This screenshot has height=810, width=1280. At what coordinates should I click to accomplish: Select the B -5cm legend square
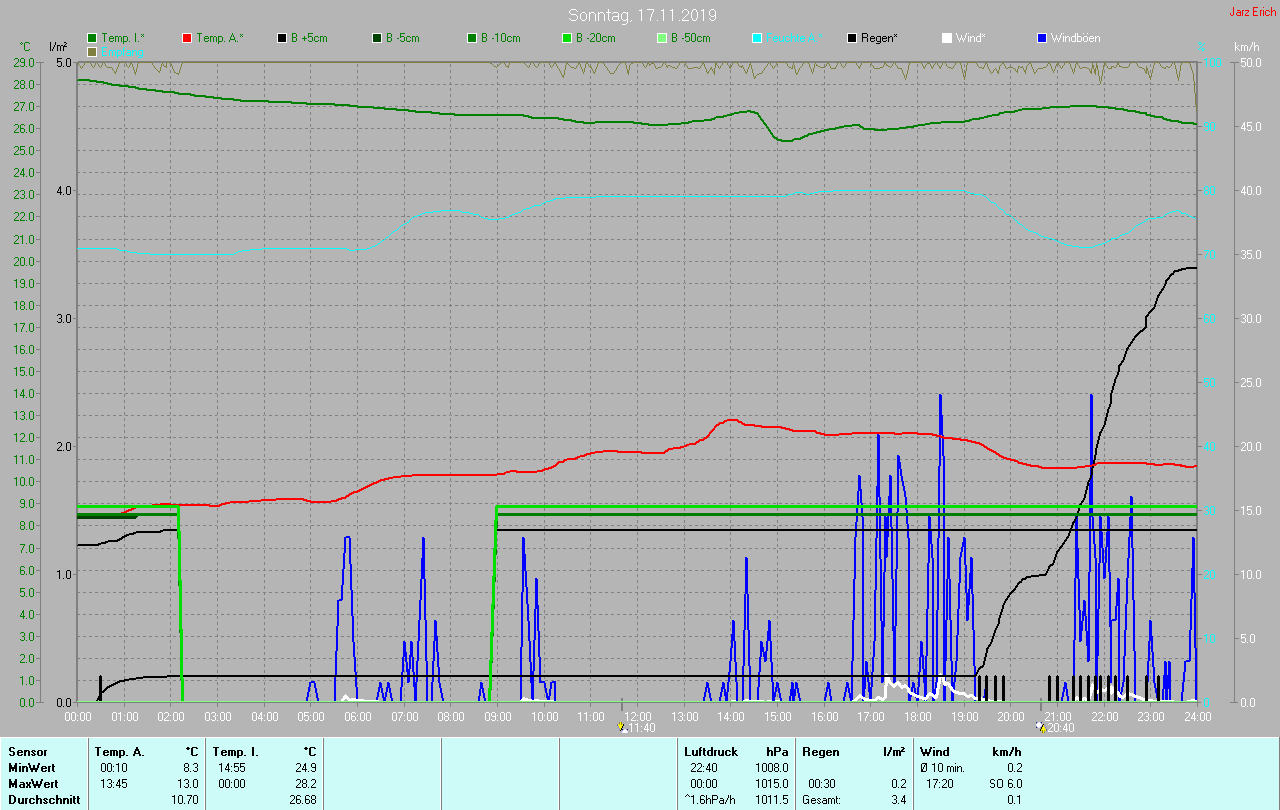click(377, 38)
